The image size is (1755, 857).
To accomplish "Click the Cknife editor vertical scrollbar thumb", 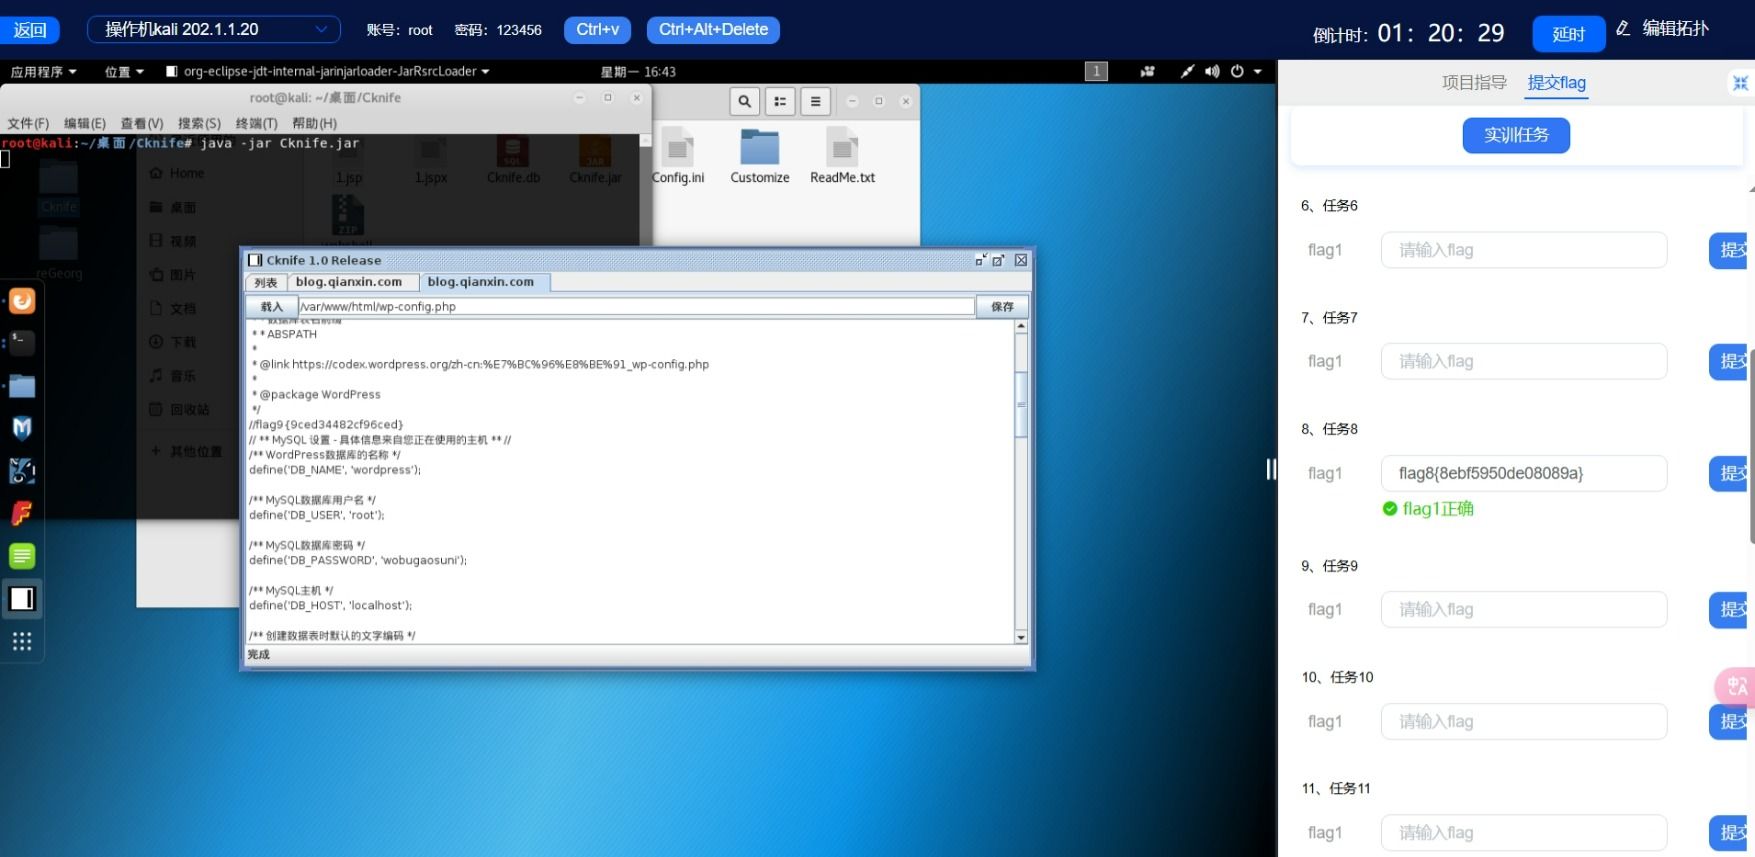I will click(1021, 405).
